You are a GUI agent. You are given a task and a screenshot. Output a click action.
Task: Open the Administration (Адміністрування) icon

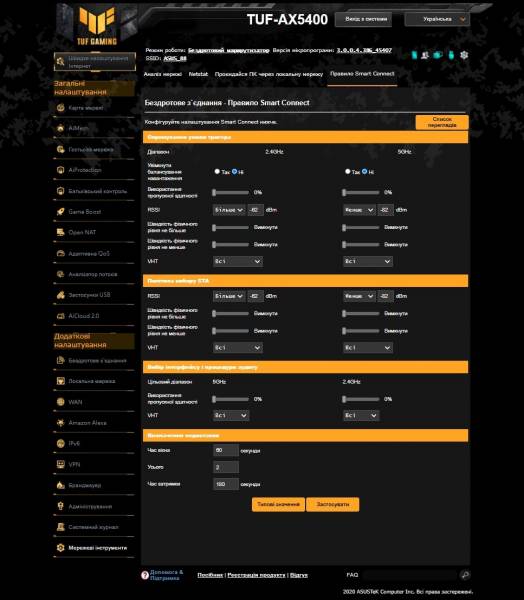pyautogui.click(x=60, y=506)
